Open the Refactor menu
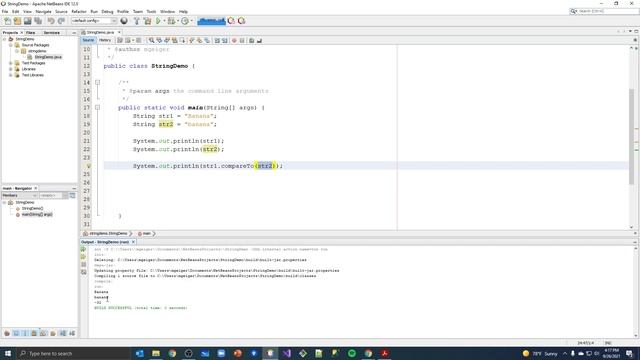Screen dimensions: 640x360 (x=79, y=11)
